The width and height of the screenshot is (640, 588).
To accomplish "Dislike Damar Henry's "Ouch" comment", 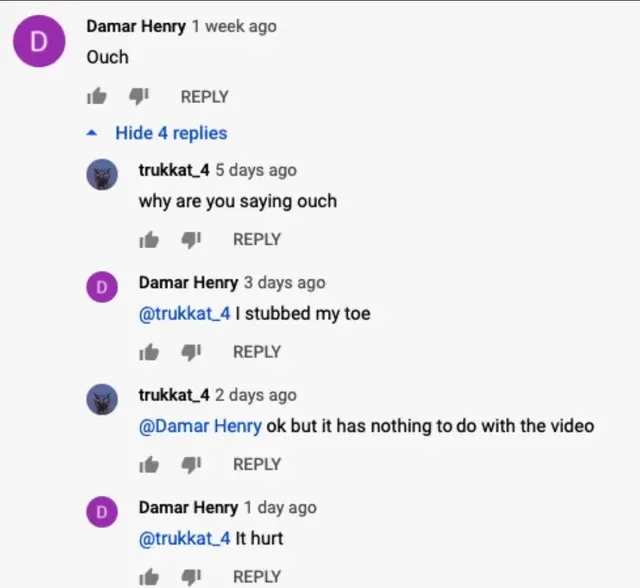I will click(139, 97).
